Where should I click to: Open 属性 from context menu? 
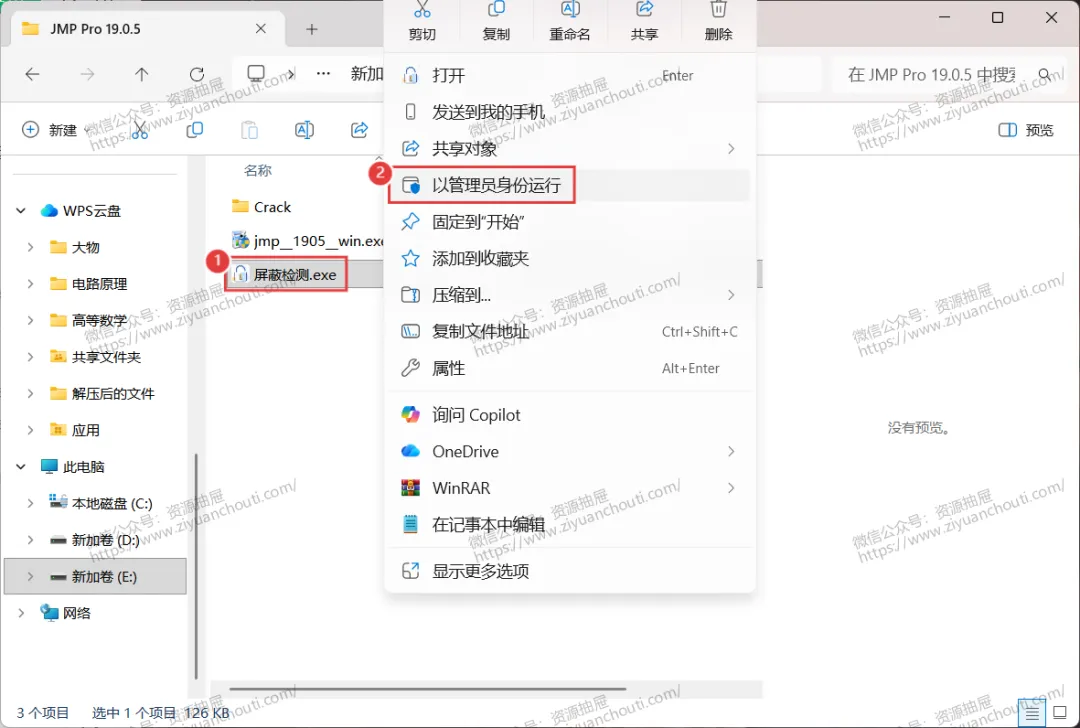570,368
